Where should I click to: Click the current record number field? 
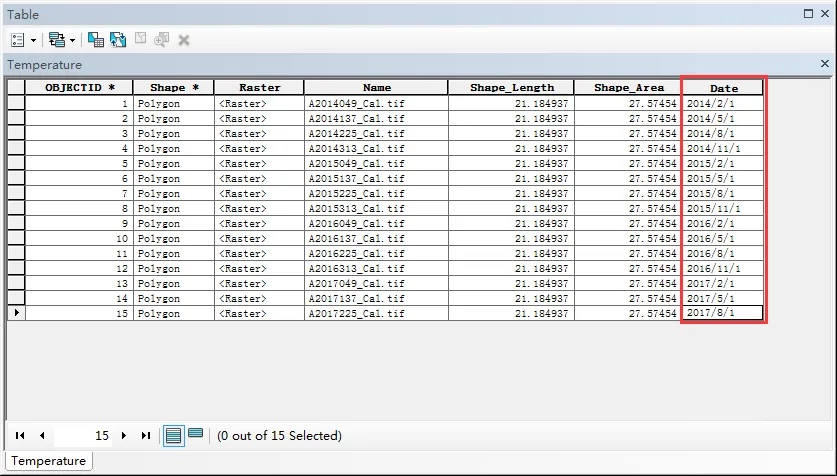[83, 435]
